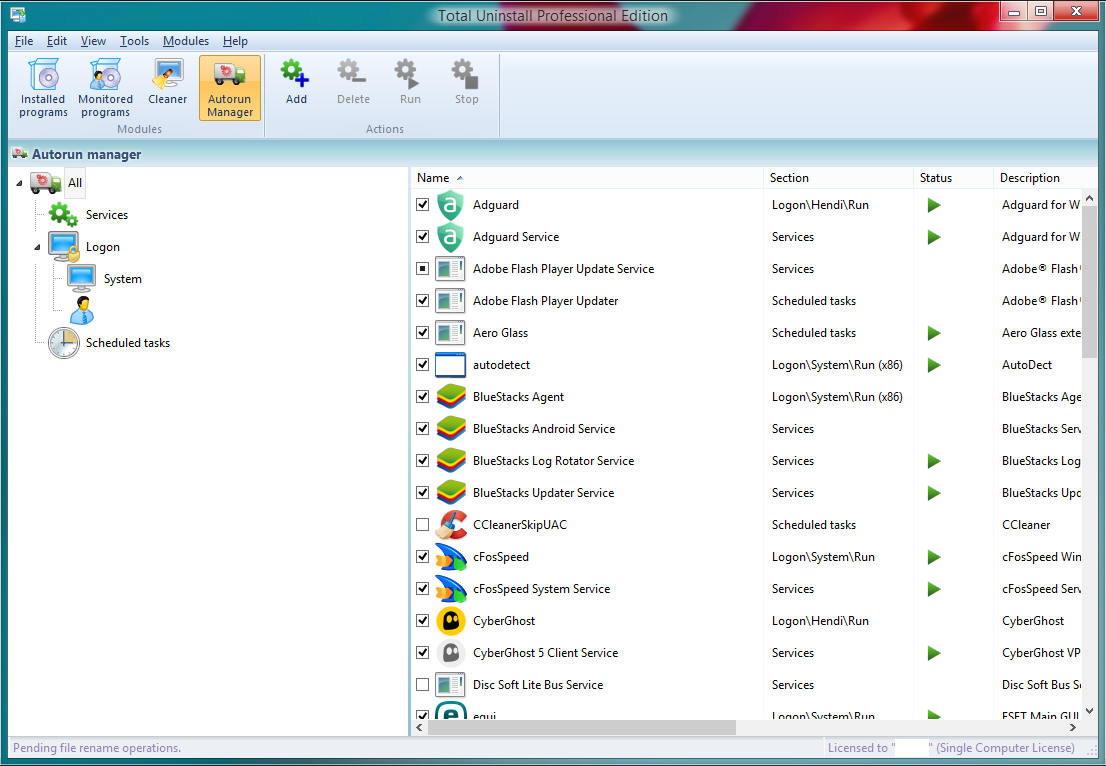Open the Cleaner module
Viewport: 1106px width, 766px height.
click(167, 83)
